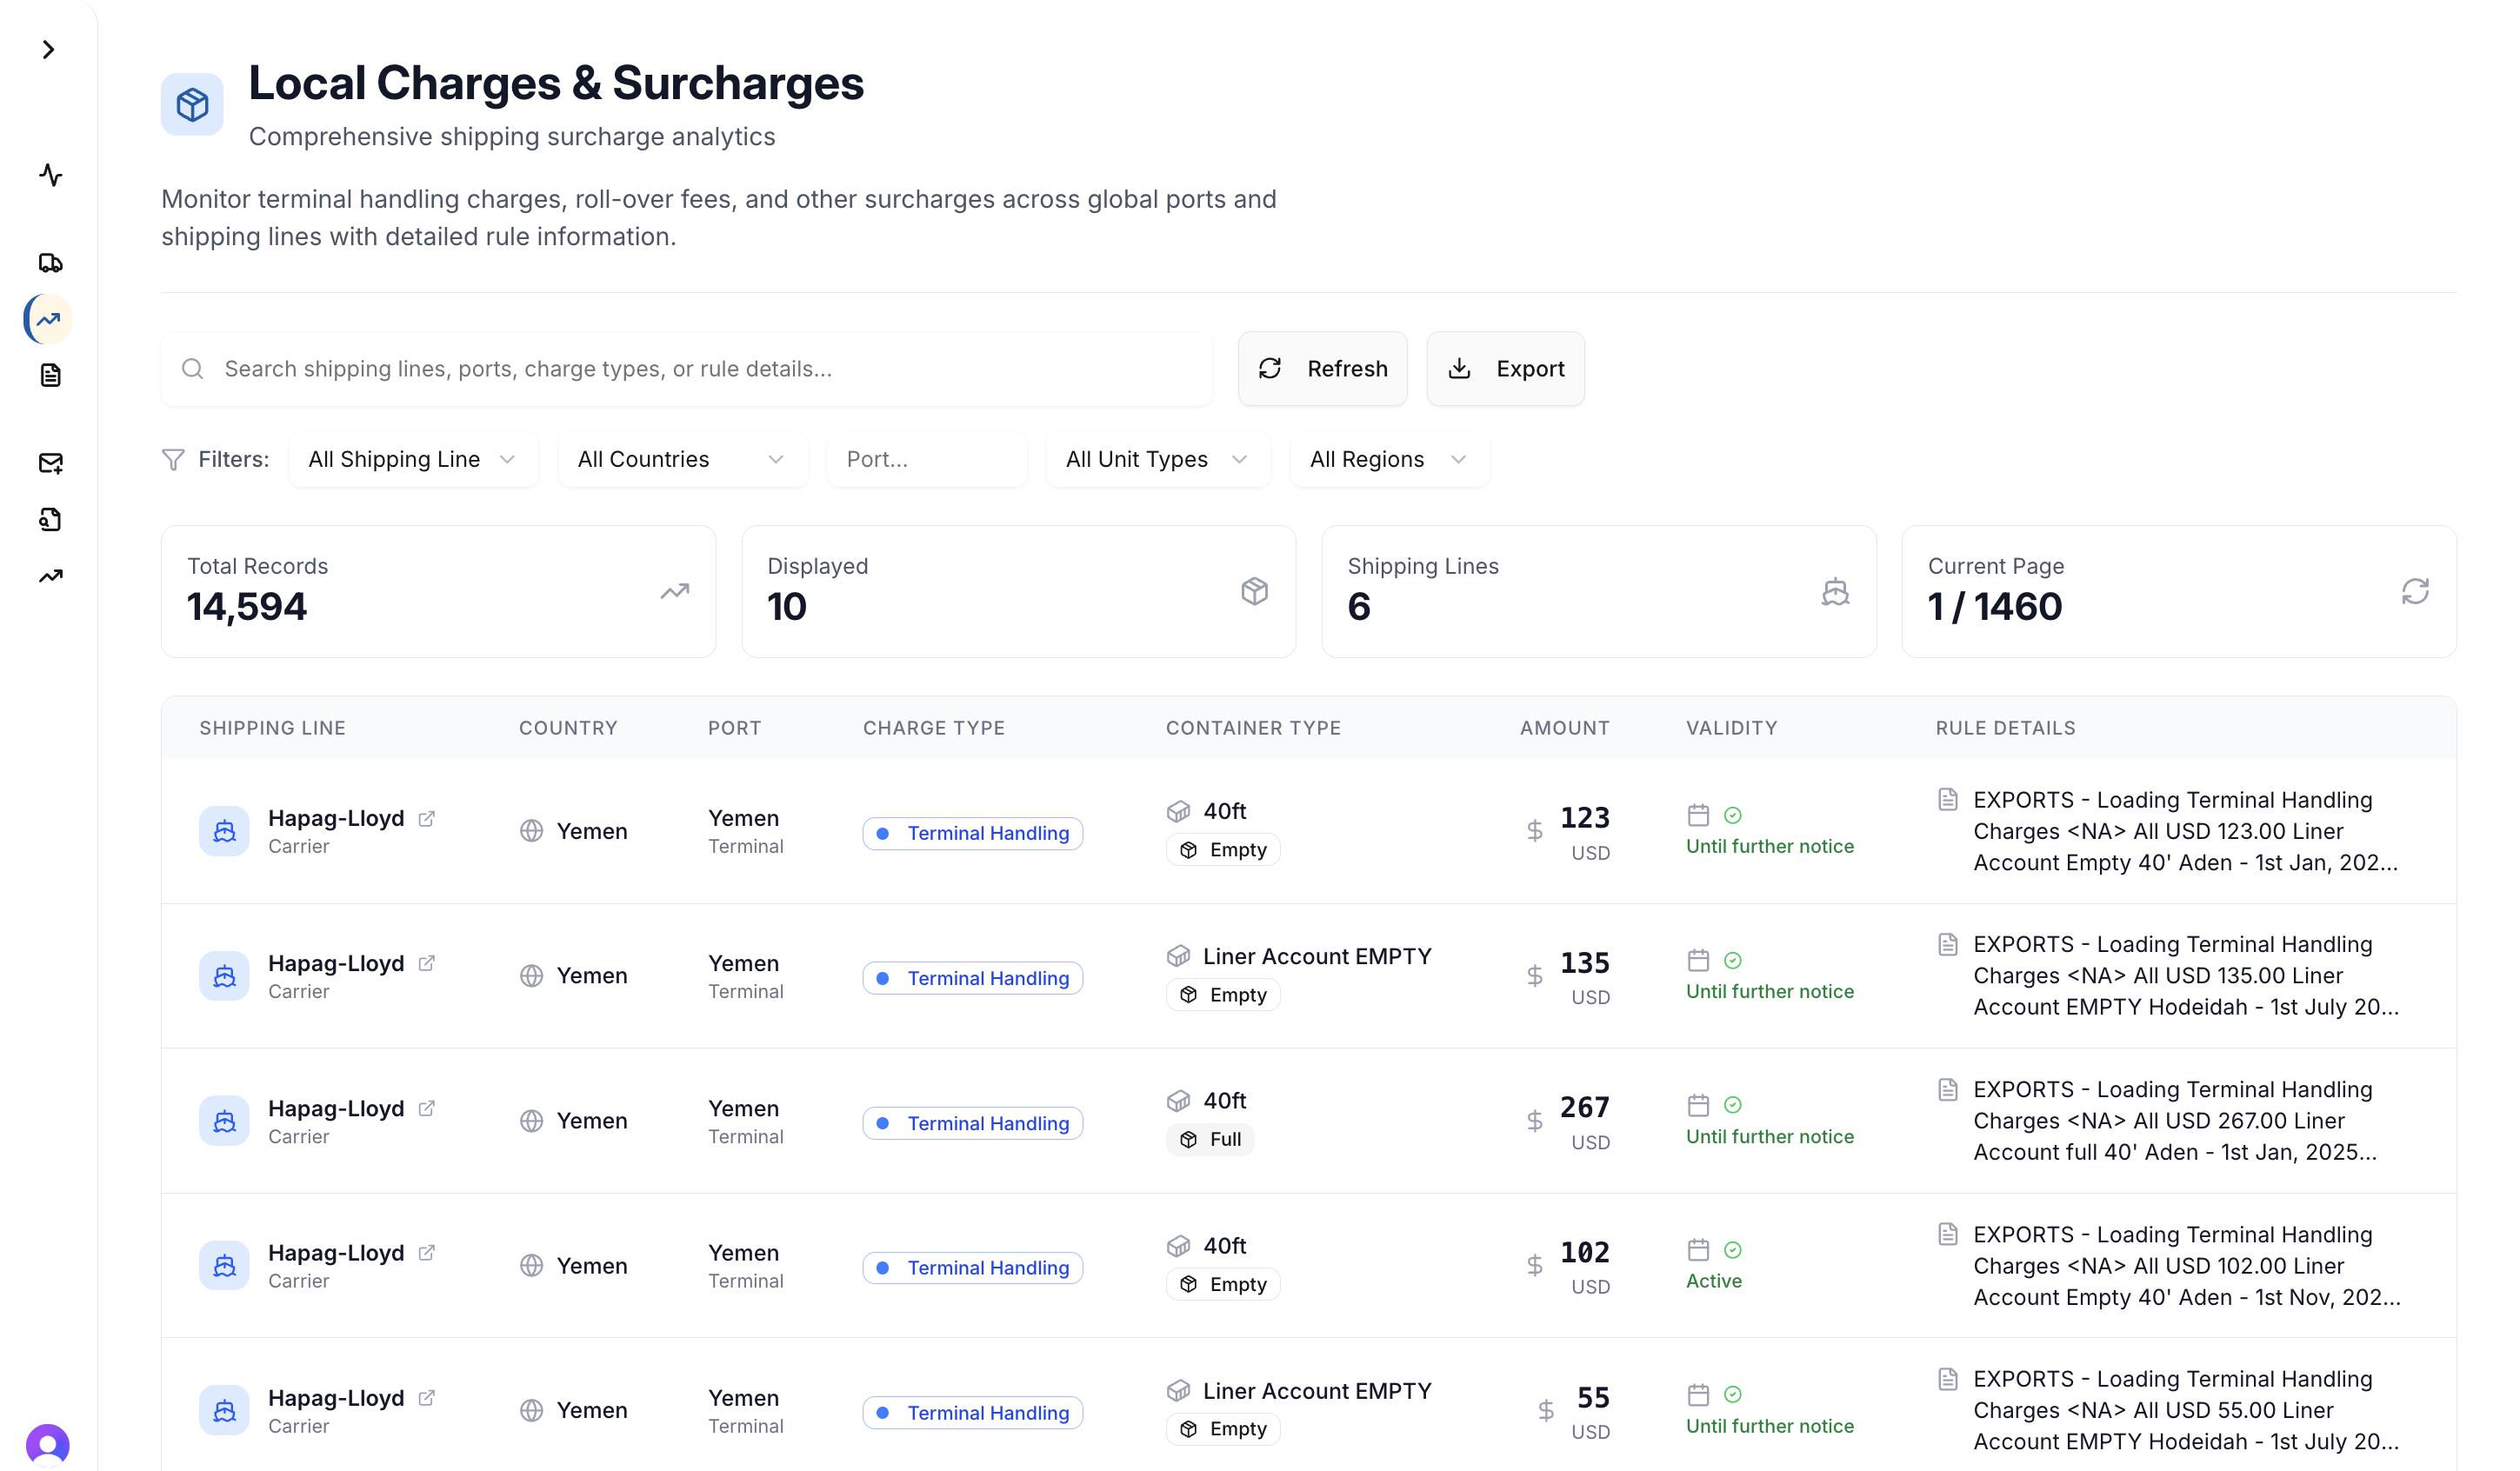This screenshot has width=2520, height=1471.
Task: Click Terminal Handling badge in the 267 USD row
Action: (972, 1123)
